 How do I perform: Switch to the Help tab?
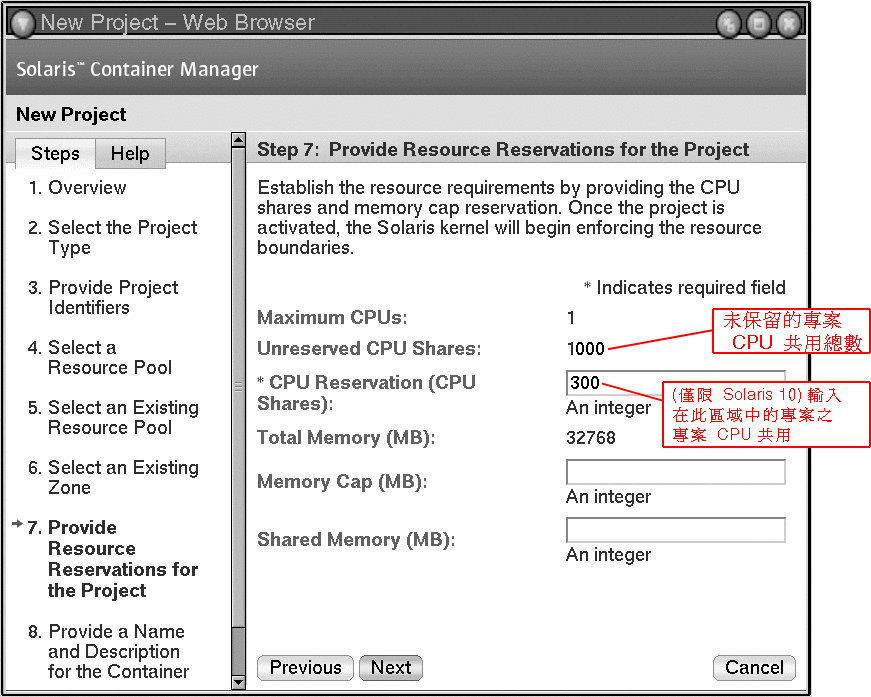tap(130, 153)
